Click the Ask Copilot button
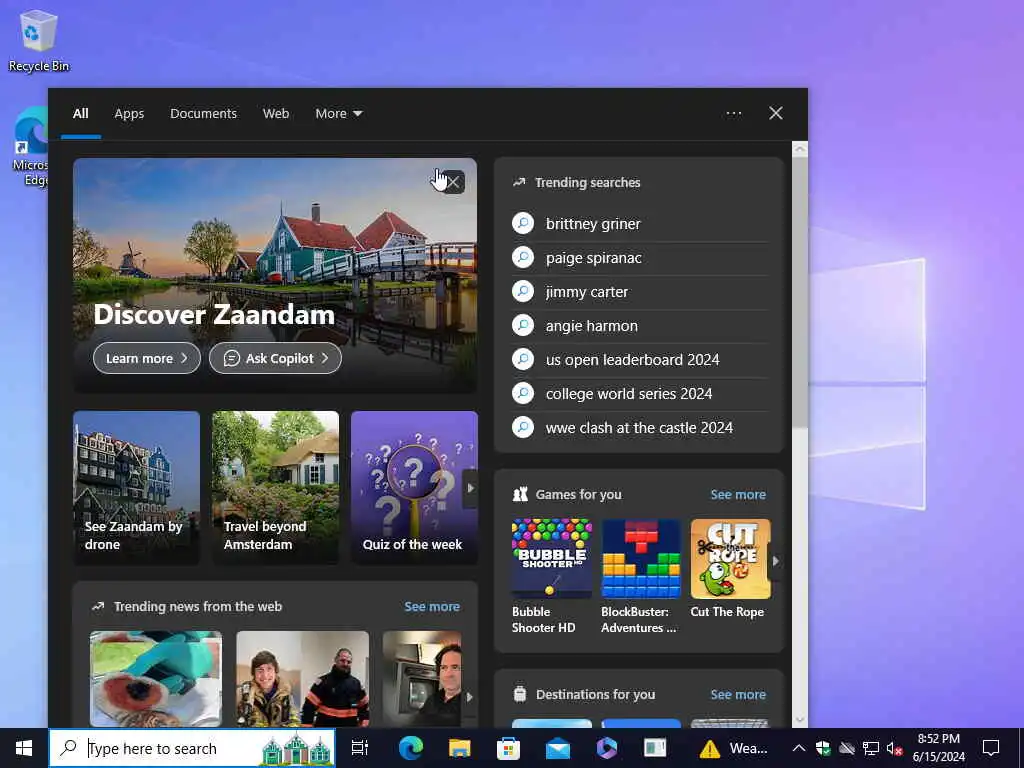 tap(275, 359)
